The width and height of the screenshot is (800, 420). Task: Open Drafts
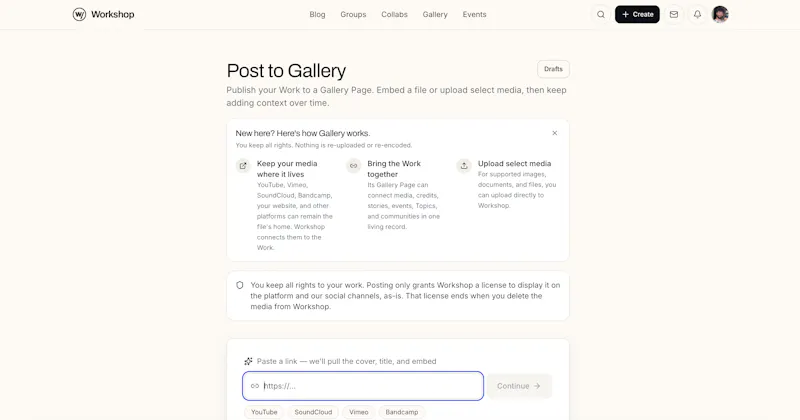click(553, 69)
